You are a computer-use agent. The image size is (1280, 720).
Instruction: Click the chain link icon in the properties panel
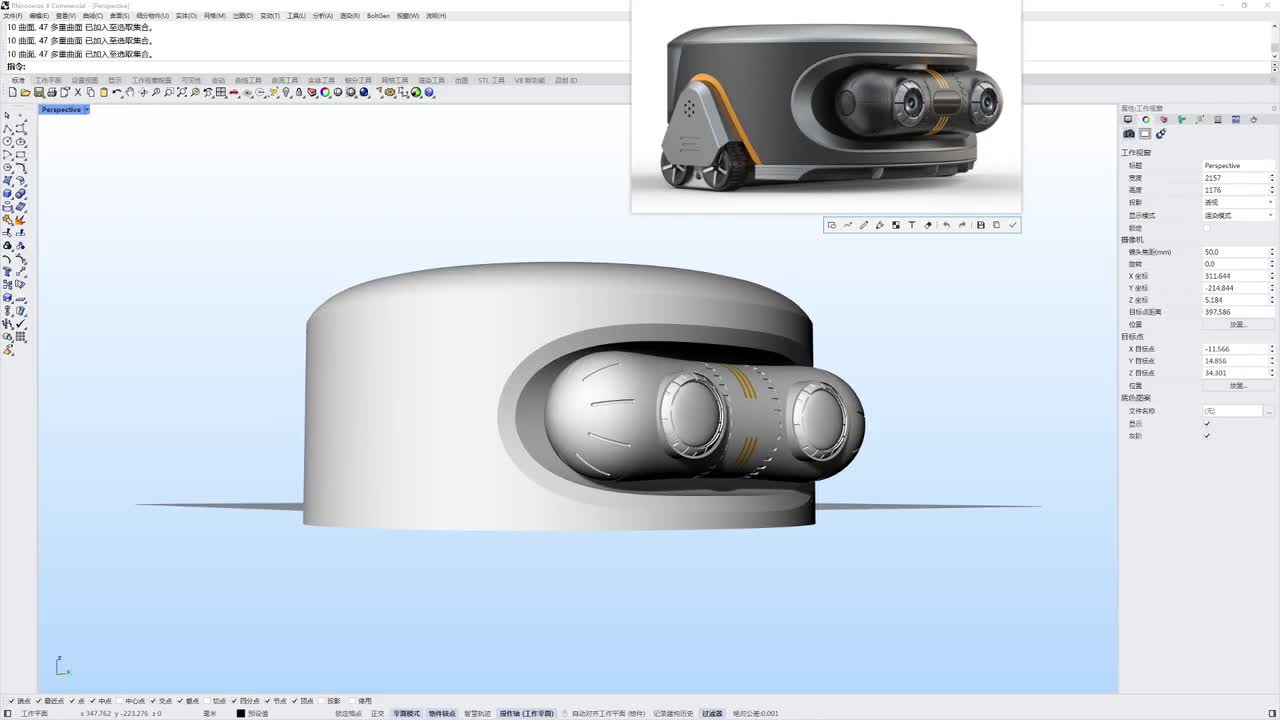pos(1161,134)
